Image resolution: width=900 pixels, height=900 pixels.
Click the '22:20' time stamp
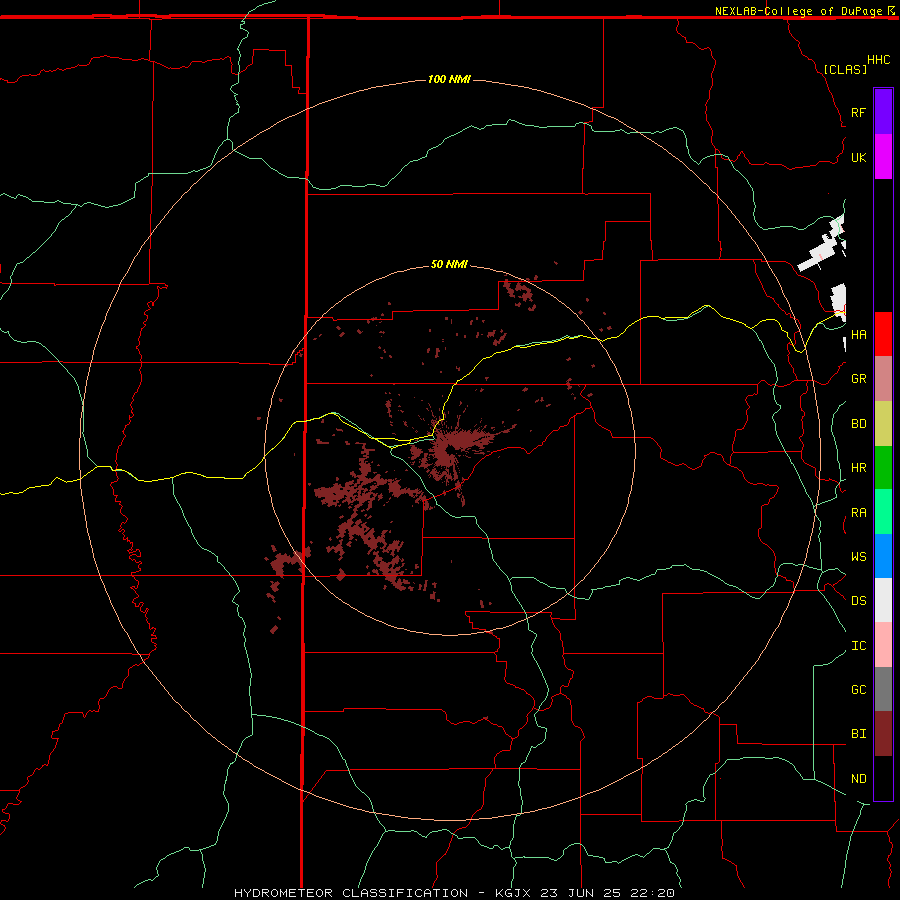(651, 893)
